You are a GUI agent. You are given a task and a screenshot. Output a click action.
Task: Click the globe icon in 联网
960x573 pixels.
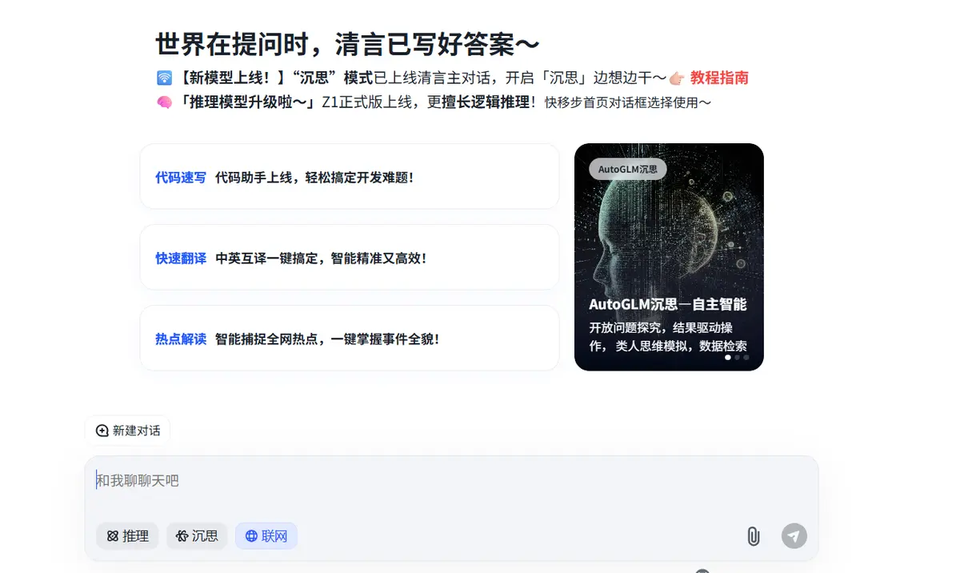[251, 536]
